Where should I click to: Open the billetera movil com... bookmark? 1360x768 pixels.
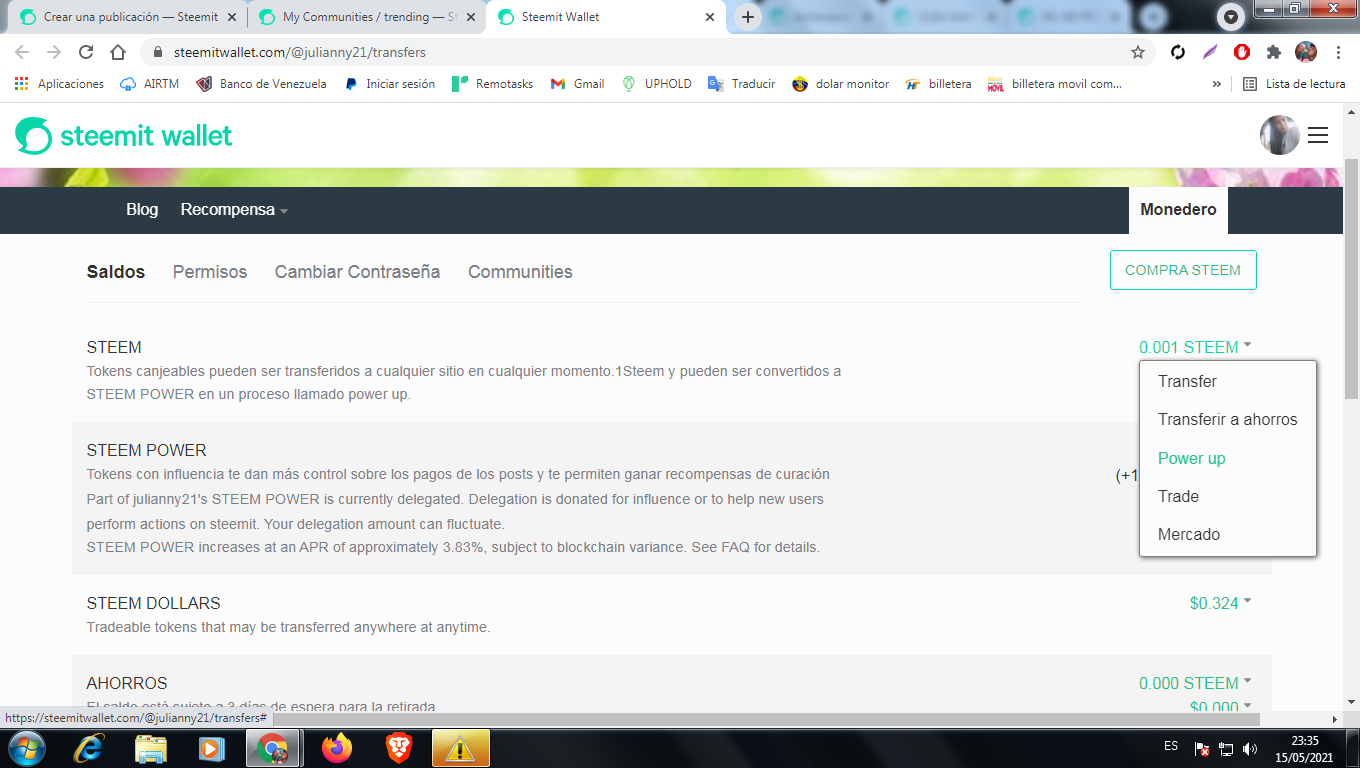1055,84
